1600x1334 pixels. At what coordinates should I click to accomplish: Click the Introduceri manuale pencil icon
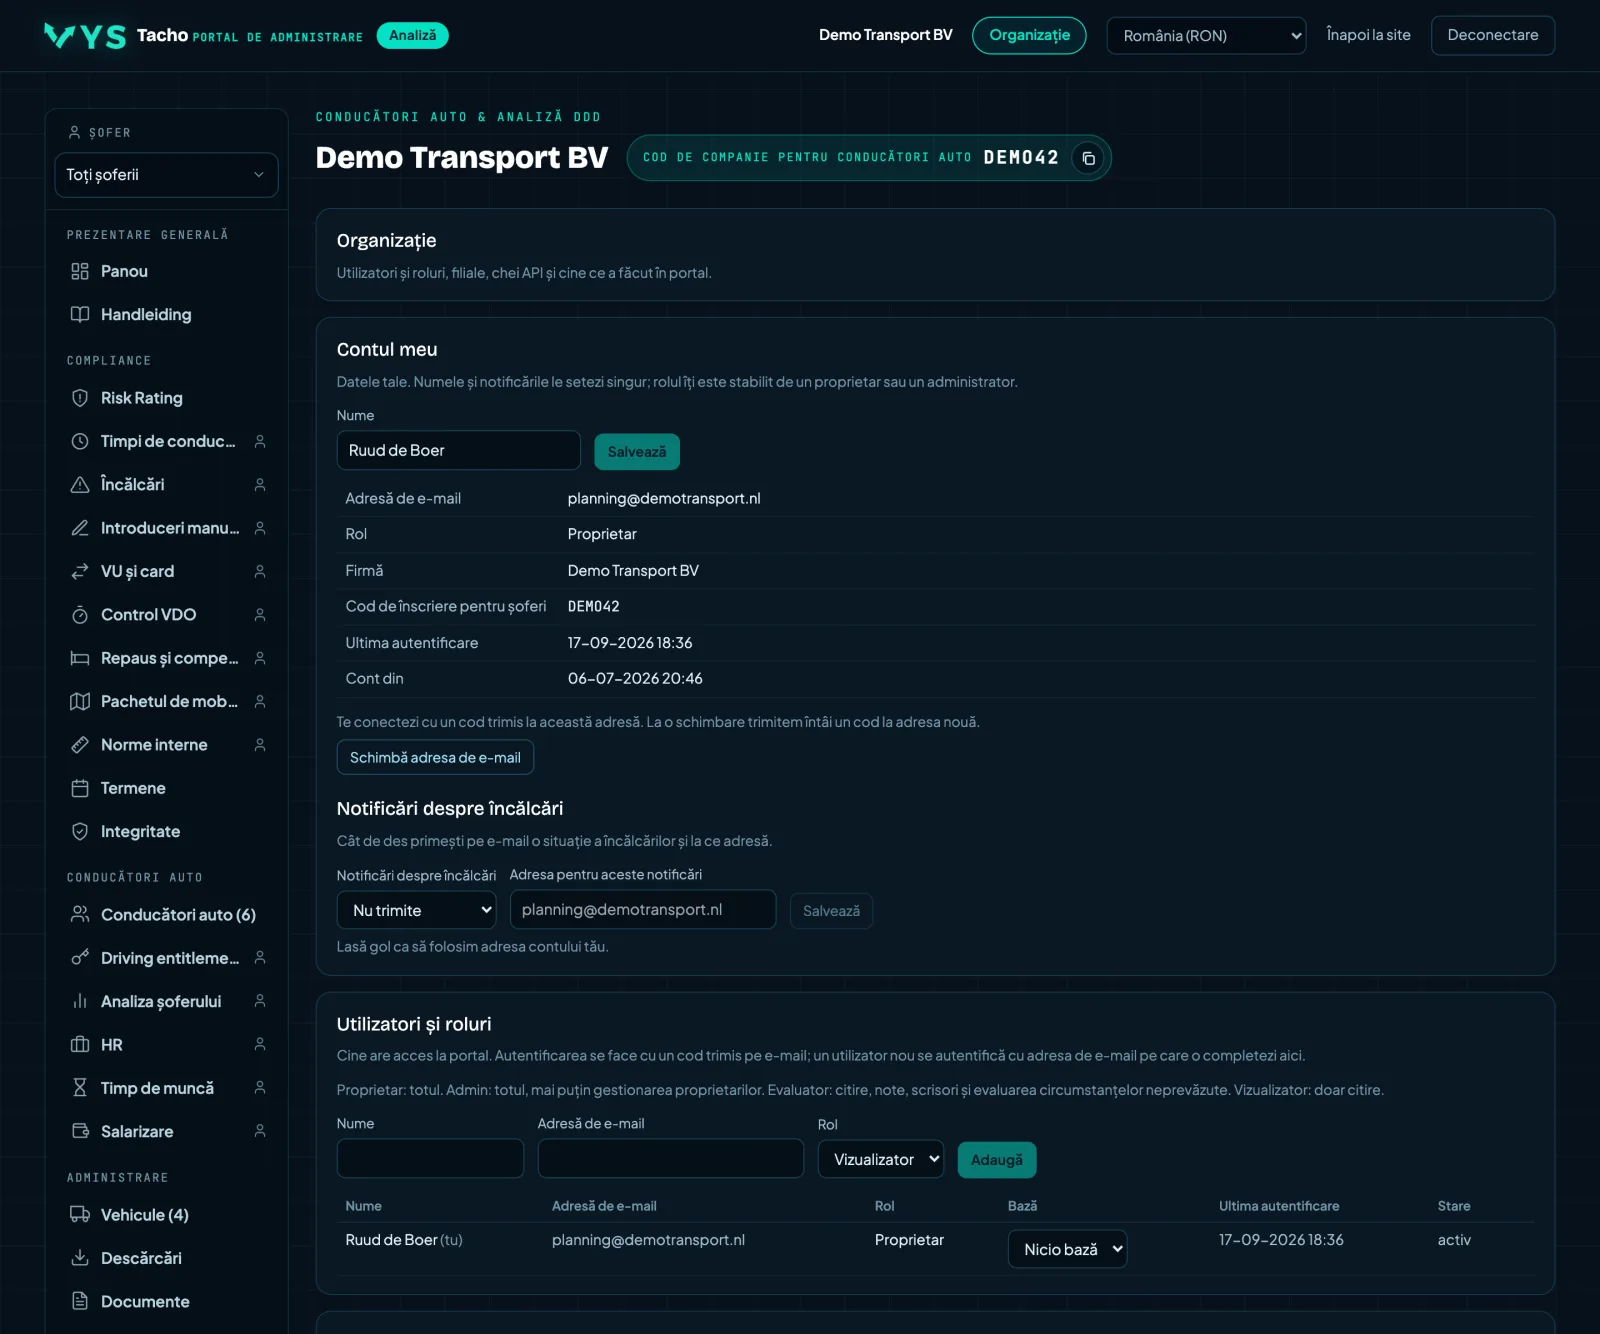pos(80,528)
